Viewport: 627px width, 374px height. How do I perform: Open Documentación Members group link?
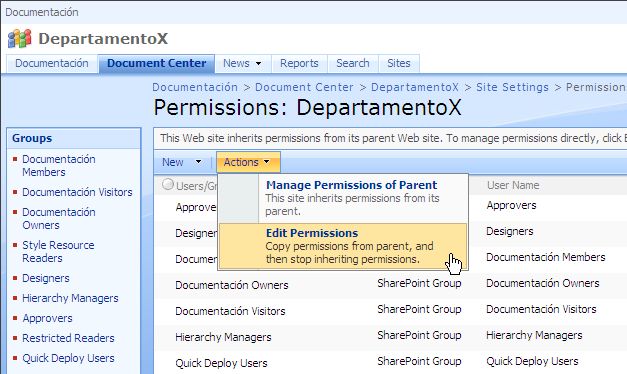pyautogui.click(x=59, y=166)
